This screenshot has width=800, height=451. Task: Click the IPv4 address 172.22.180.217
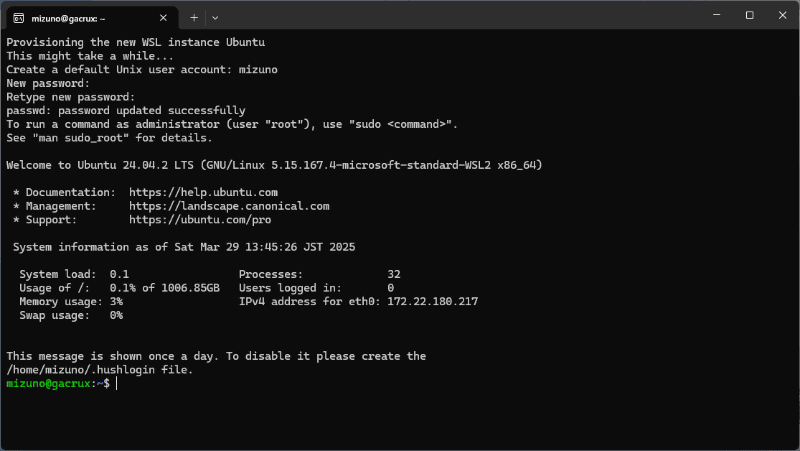tap(432, 302)
